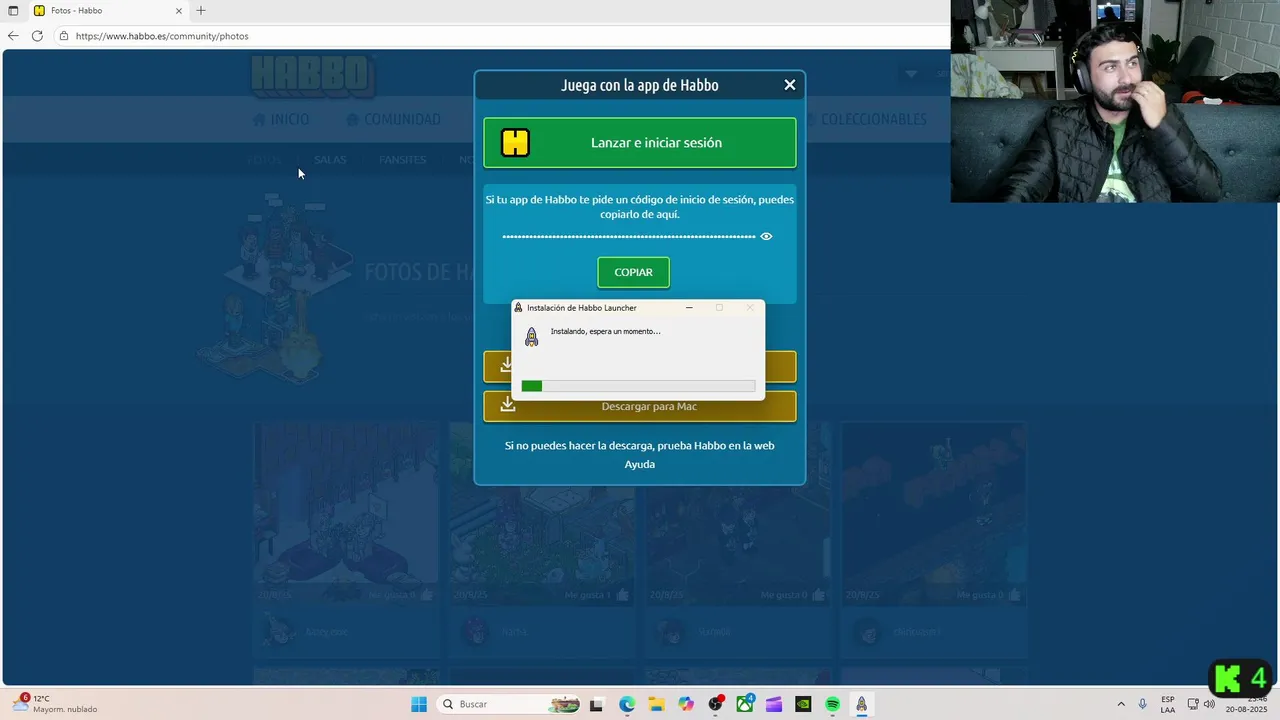Screen dimensions: 1280x720
Task: Click the installer progress bar
Action: pos(638,386)
